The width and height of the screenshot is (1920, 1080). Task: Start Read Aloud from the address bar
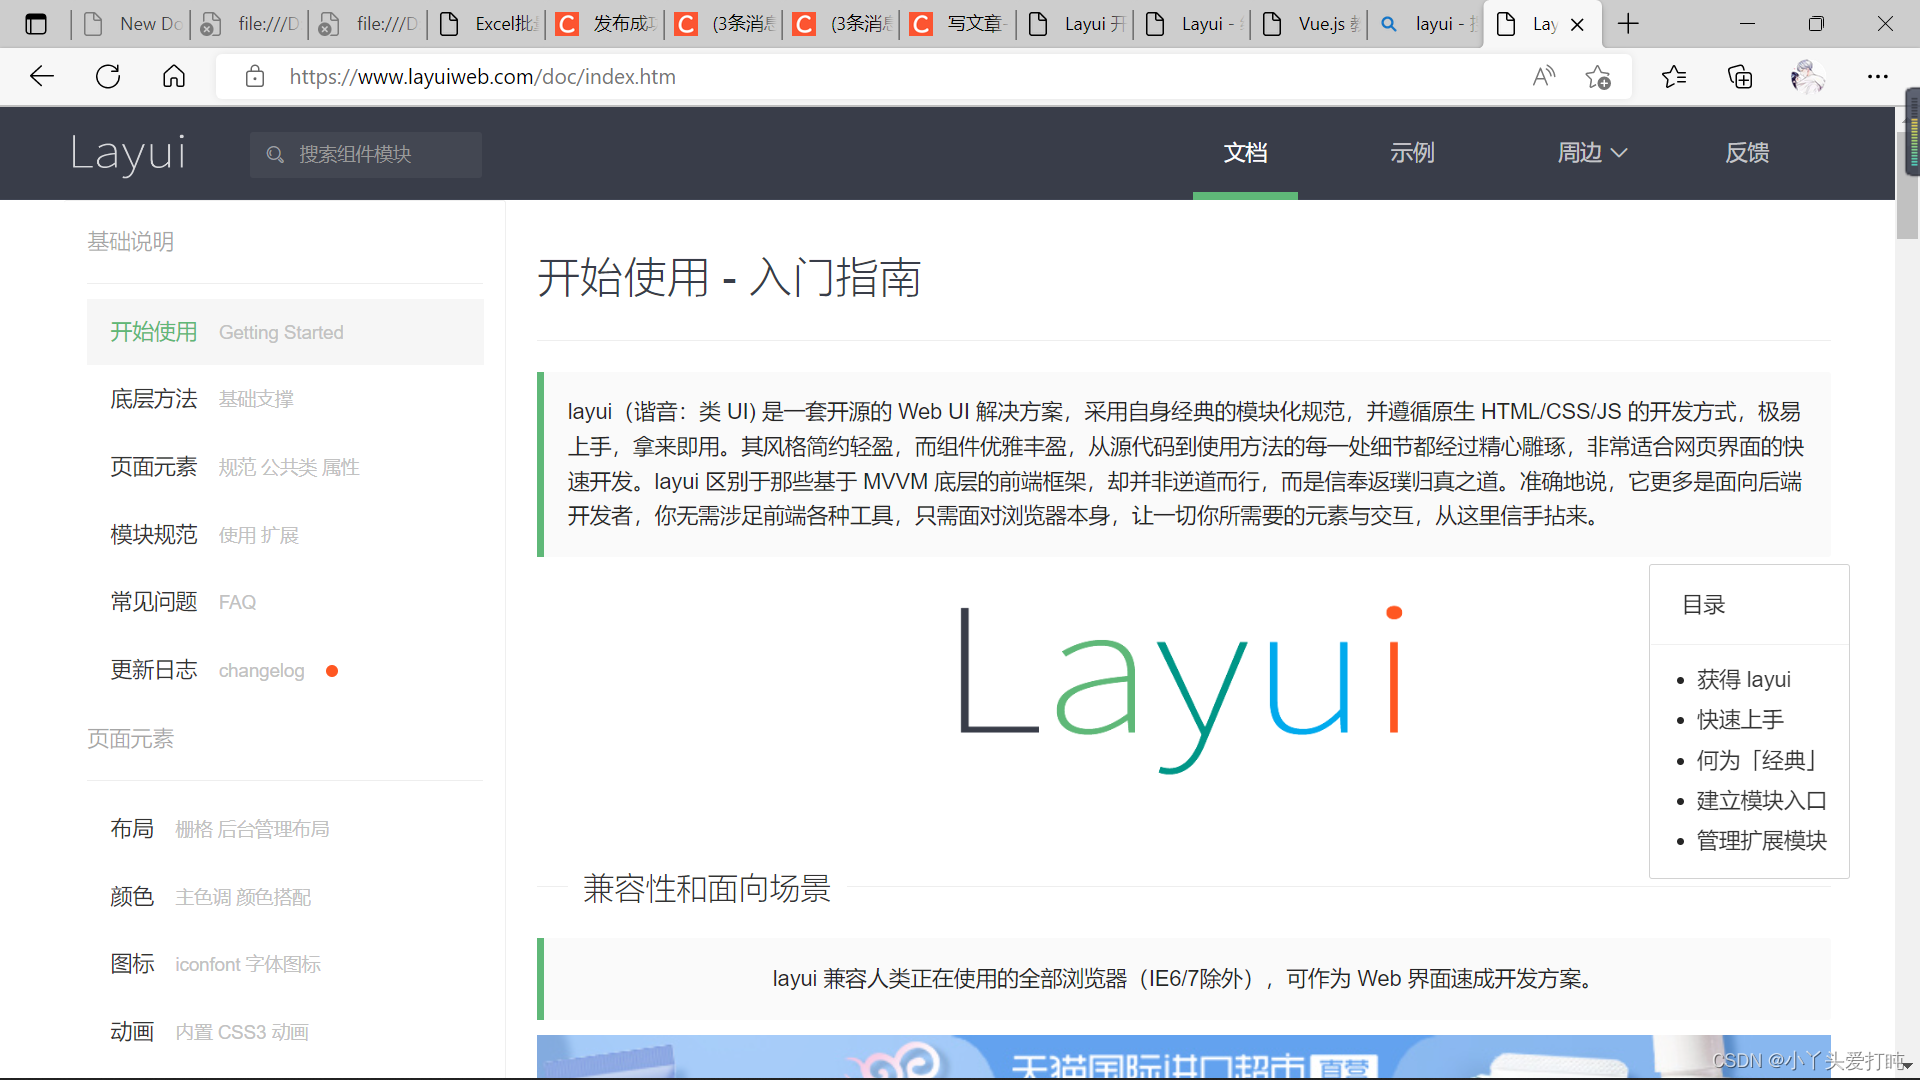coord(1543,76)
